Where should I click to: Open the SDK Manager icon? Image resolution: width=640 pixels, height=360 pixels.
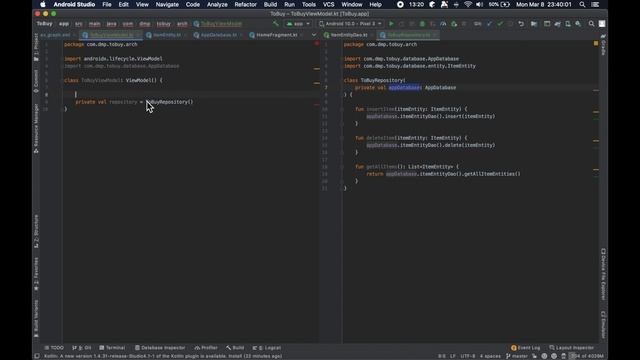[x=578, y=24]
